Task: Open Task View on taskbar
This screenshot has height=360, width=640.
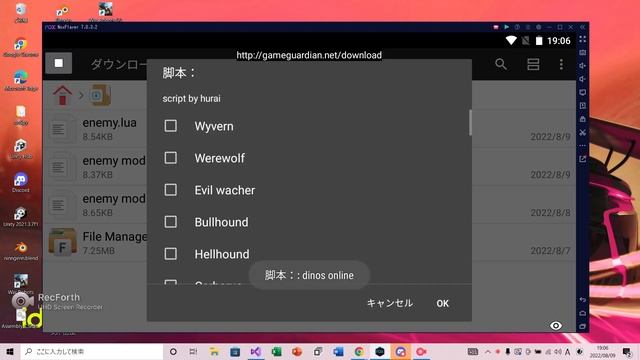Action: click(x=193, y=351)
